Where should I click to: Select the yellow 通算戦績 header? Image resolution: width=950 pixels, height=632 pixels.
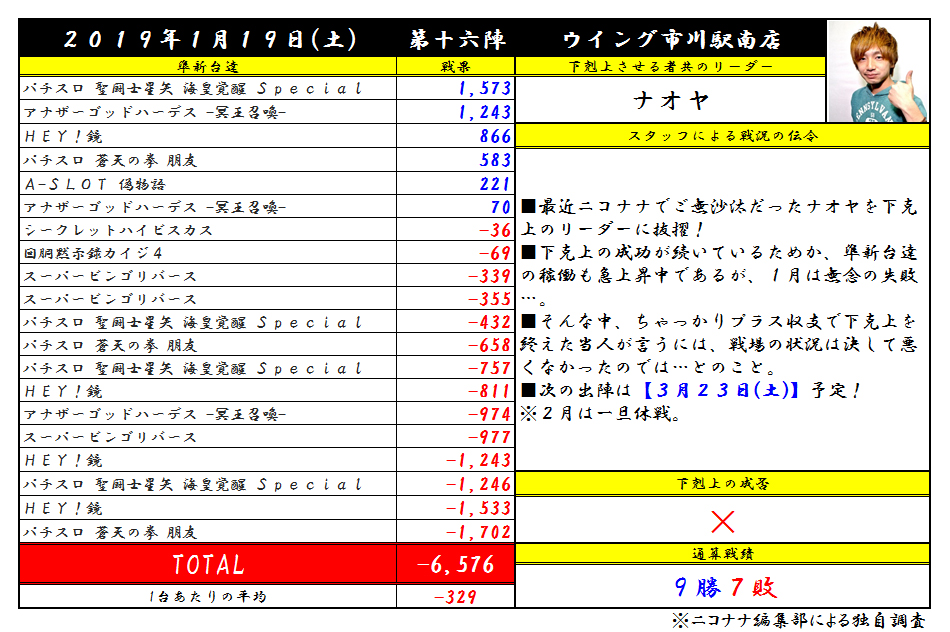pyautogui.click(x=722, y=554)
